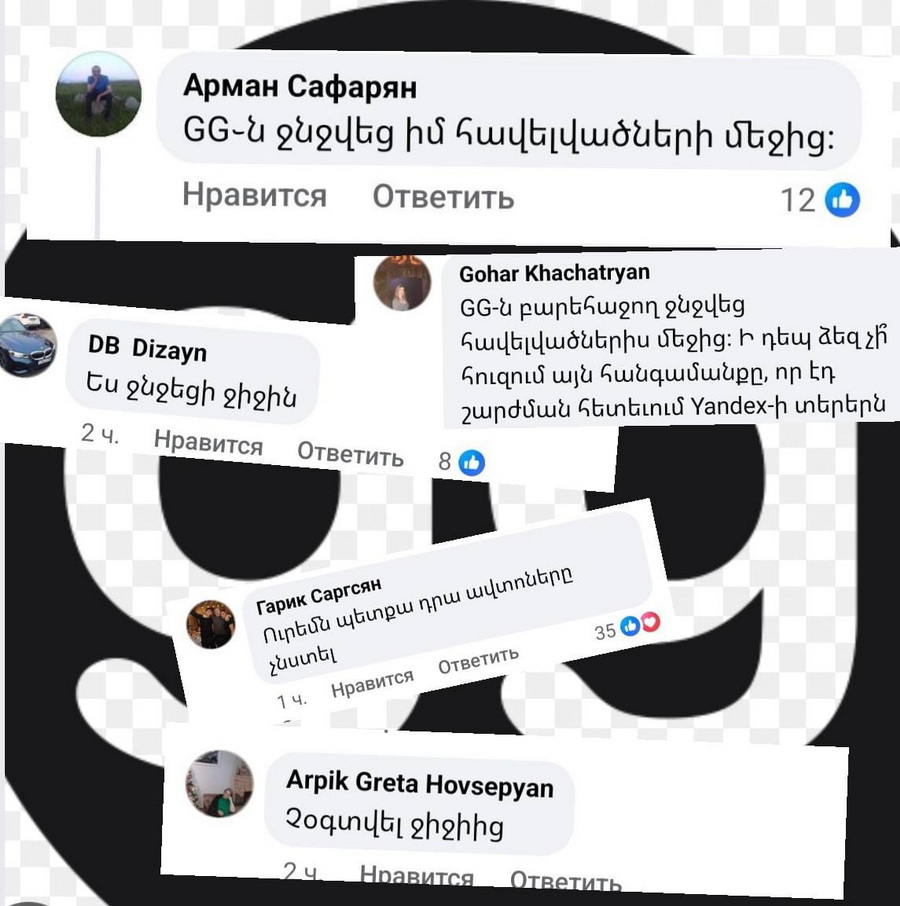Open Арман Сафарян's profile picture
This screenshot has height=906, width=900.
point(98,94)
